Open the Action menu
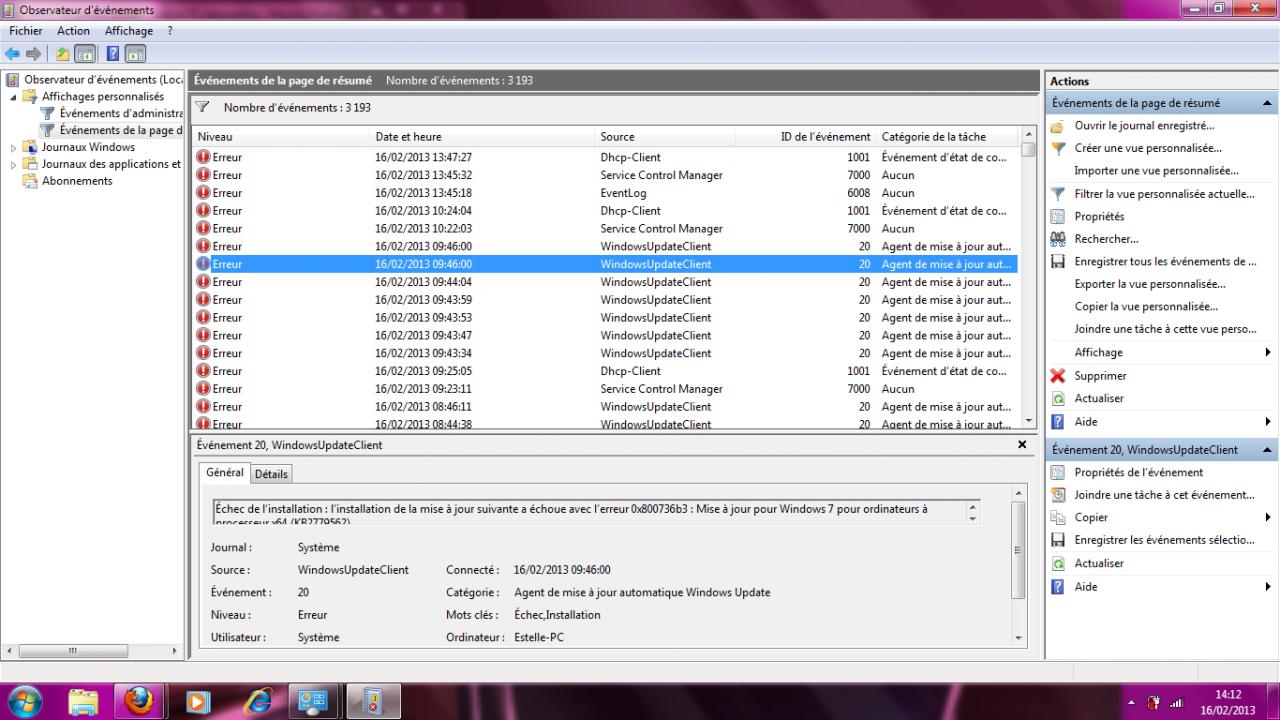Screen dimensions: 1280x720 (x=74, y=31)
